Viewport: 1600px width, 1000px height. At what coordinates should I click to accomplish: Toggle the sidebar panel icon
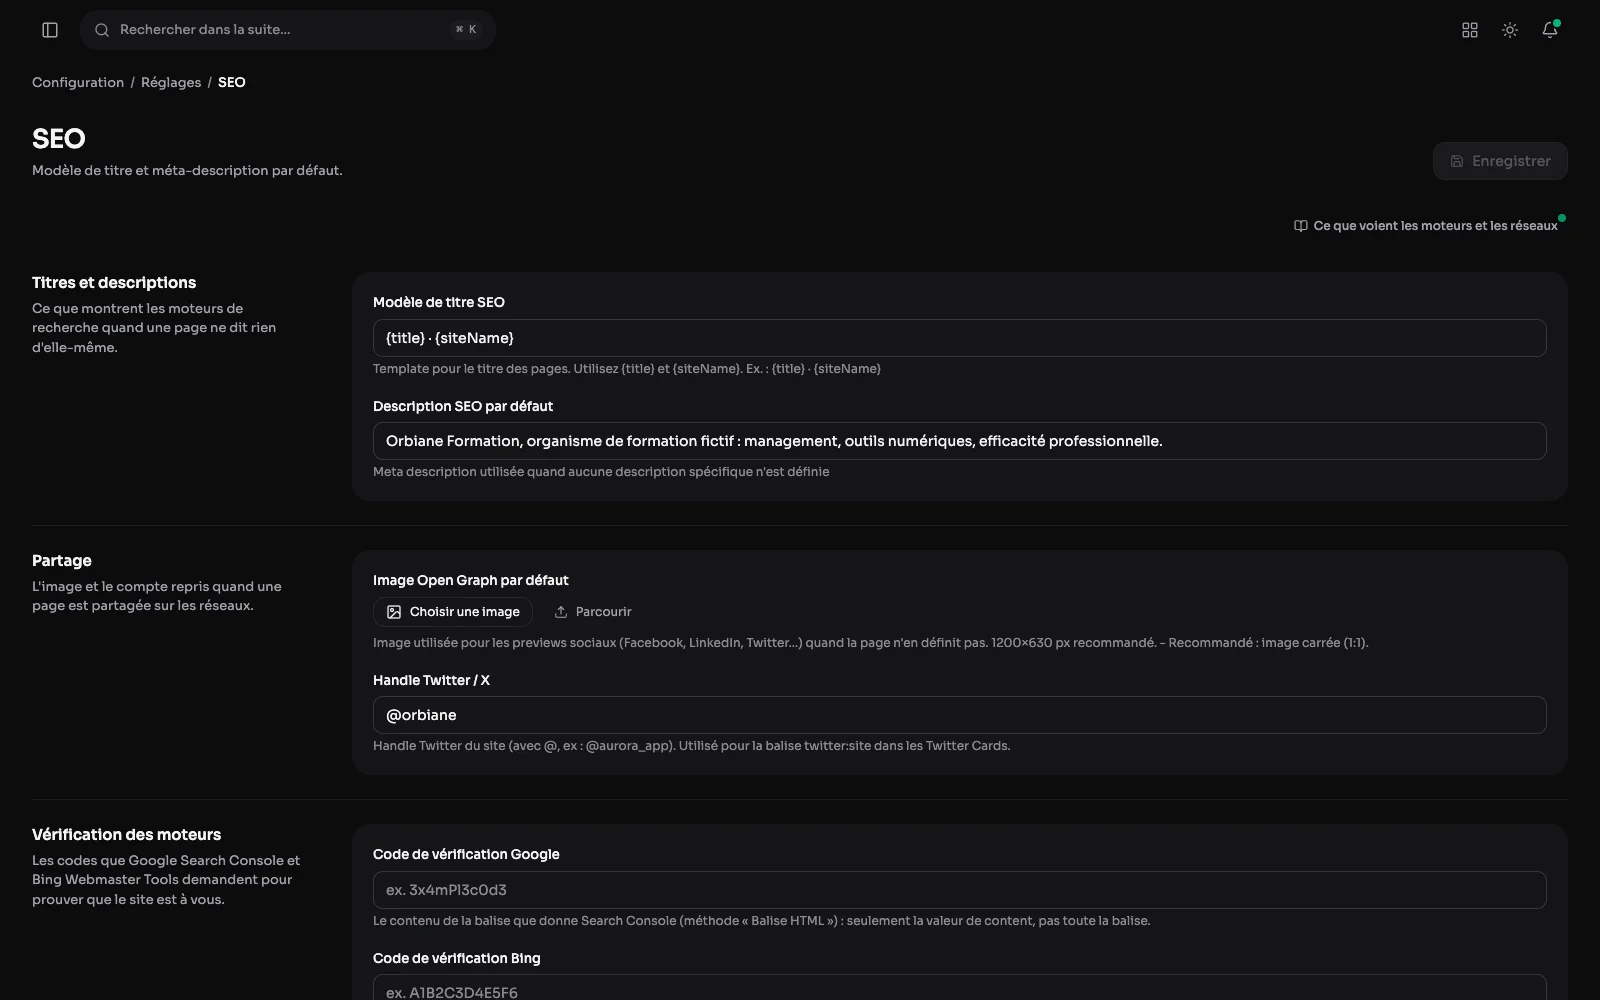pos(50,30)
